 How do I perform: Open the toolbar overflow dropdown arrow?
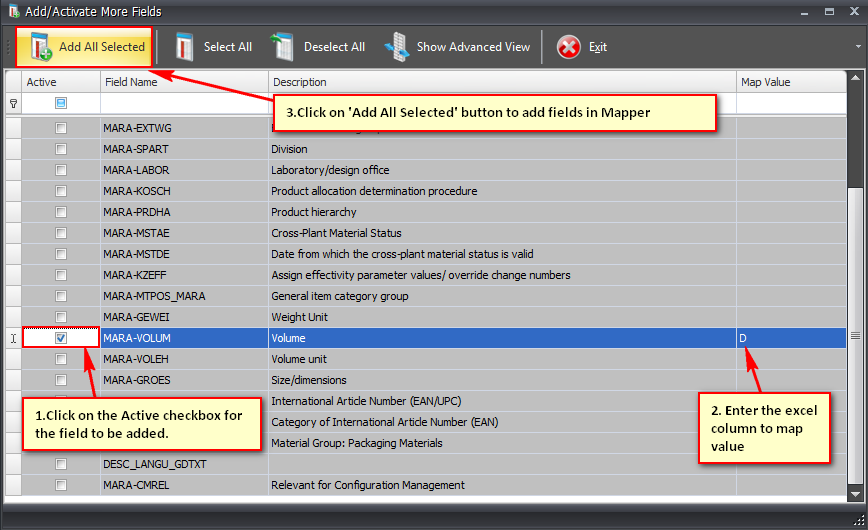[857, 47]
